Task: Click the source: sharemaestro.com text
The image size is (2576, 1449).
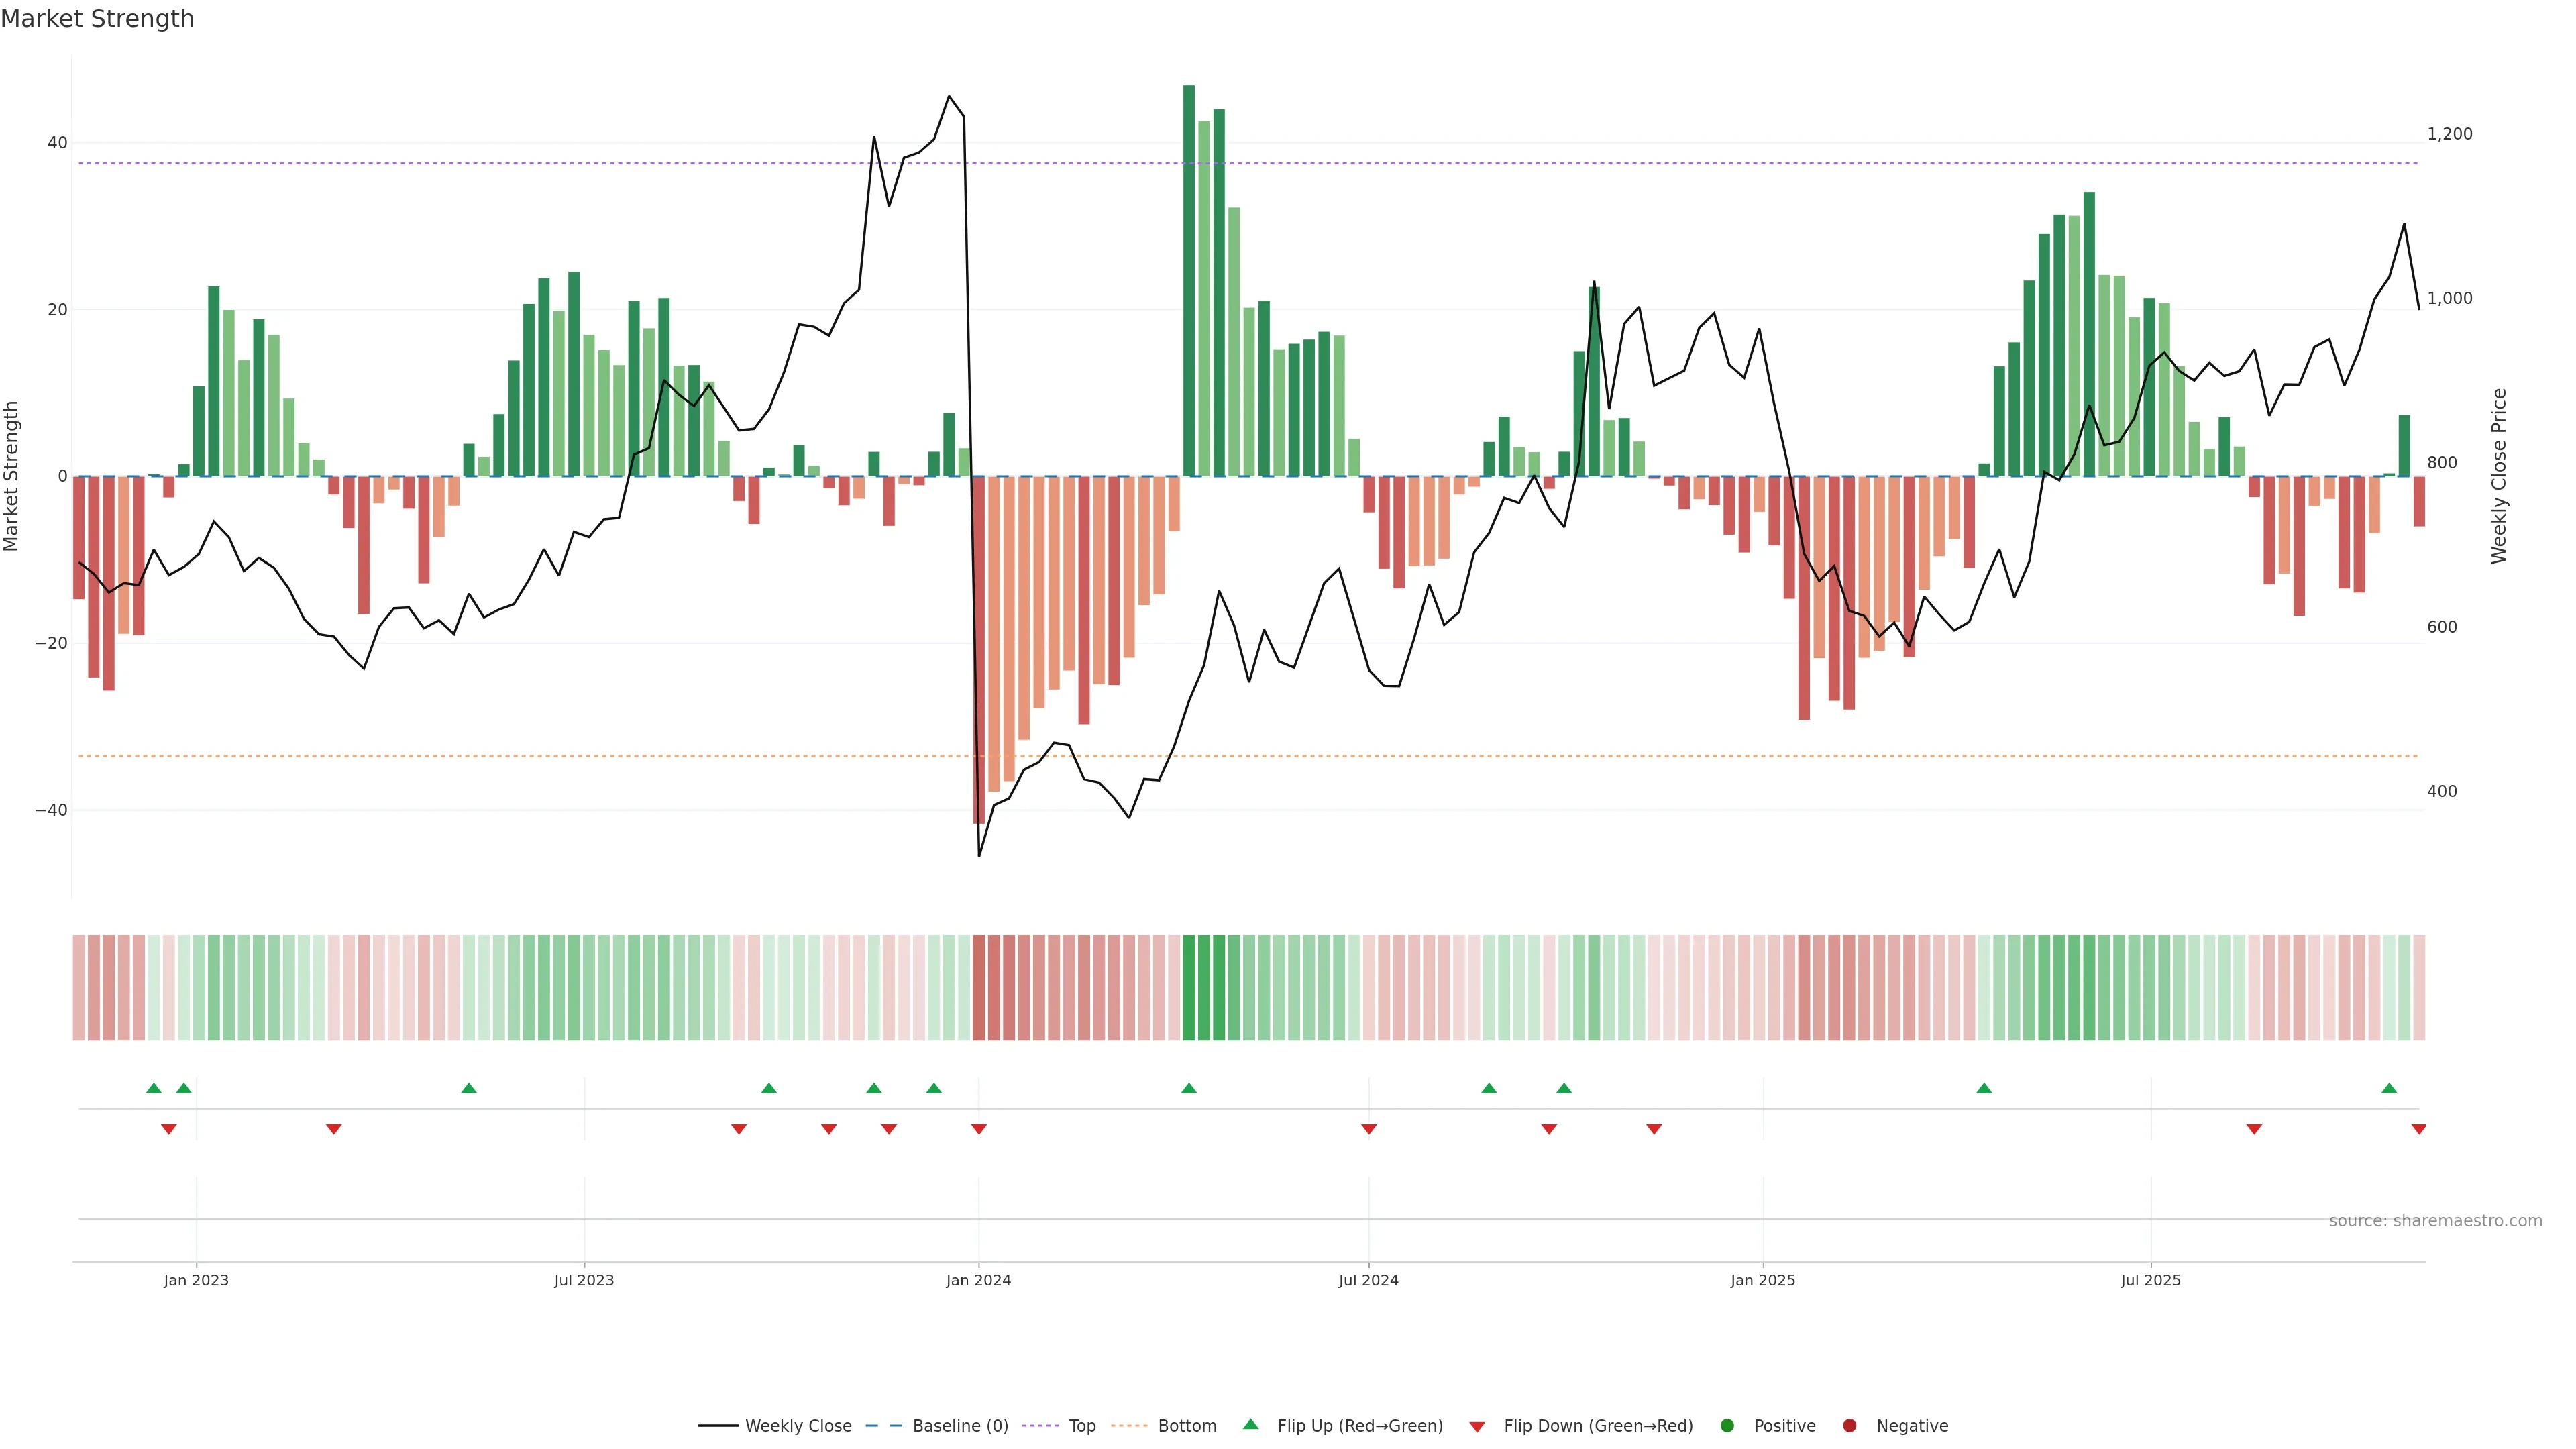Action: (x=2435, y=1221)
